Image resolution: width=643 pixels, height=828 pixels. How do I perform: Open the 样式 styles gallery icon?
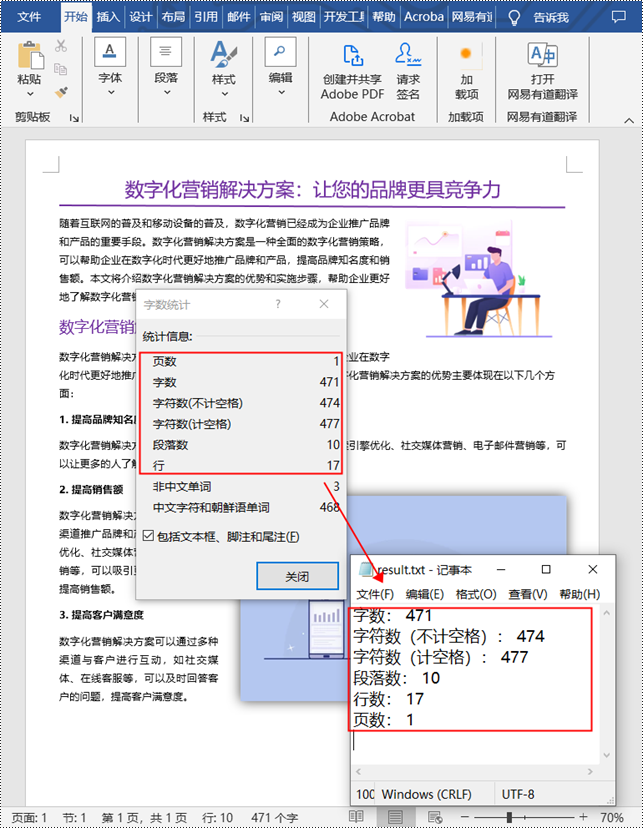pos(224,54)
